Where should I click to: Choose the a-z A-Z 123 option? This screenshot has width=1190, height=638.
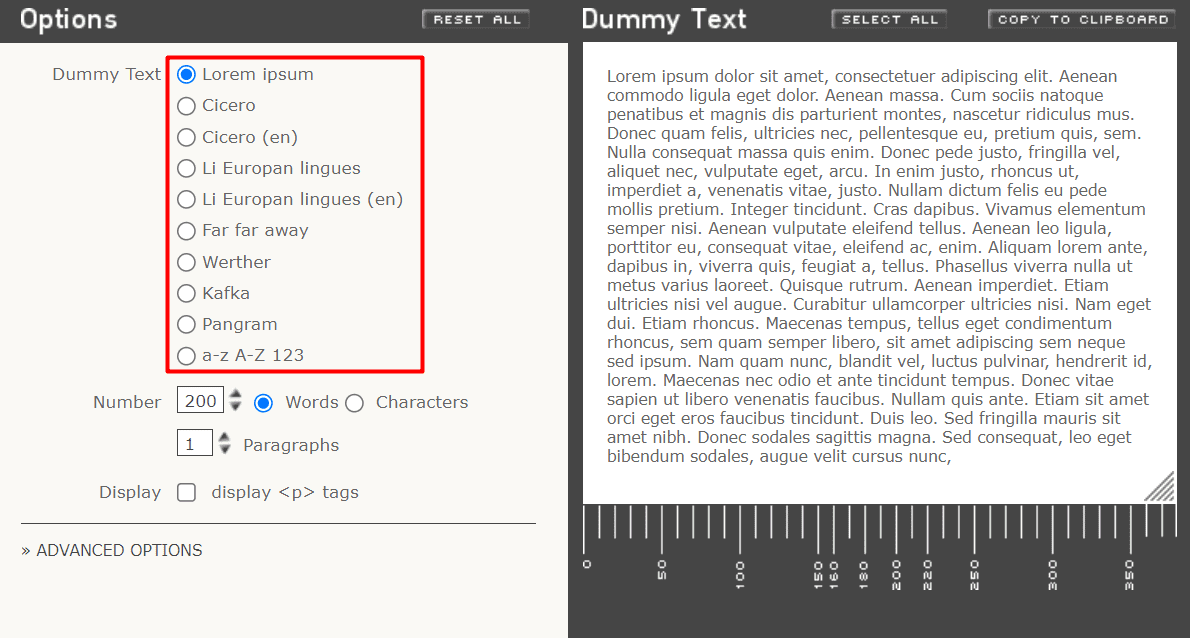pos(186,356)
